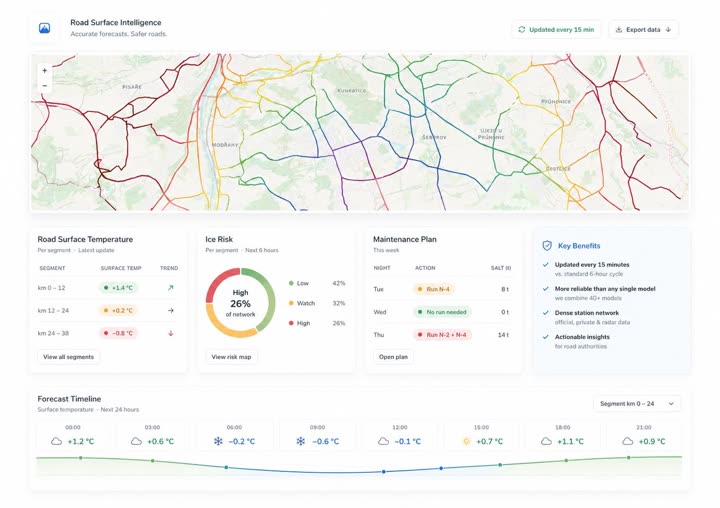Click the Key Benefits shield icon
The width and height of the screenshot is (720, 508).
click(547, 246)
